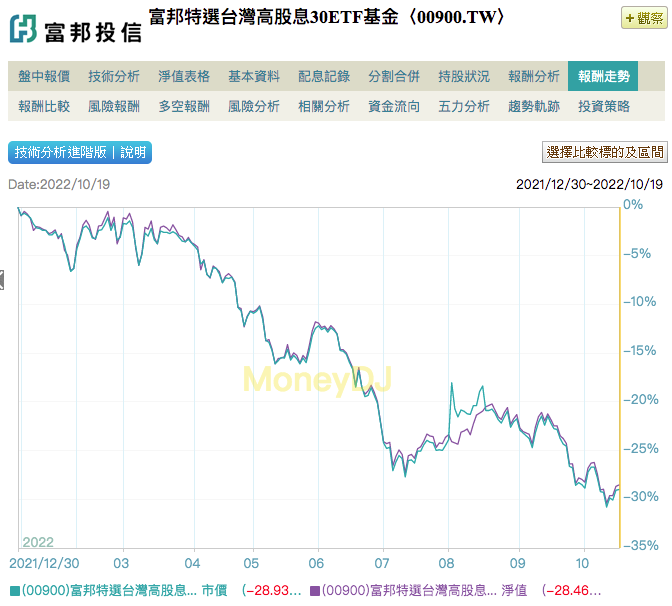Click the August price spike on the chart

coord(452,384)
